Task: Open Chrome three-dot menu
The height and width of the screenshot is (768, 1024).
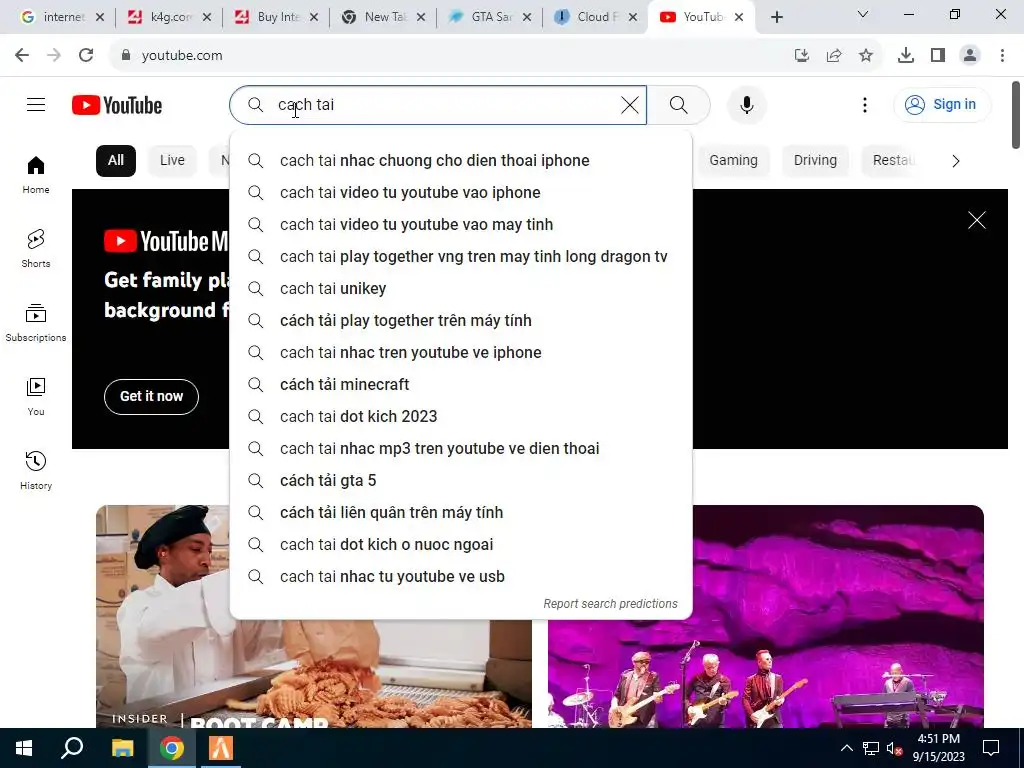Action: (1002, 56)
